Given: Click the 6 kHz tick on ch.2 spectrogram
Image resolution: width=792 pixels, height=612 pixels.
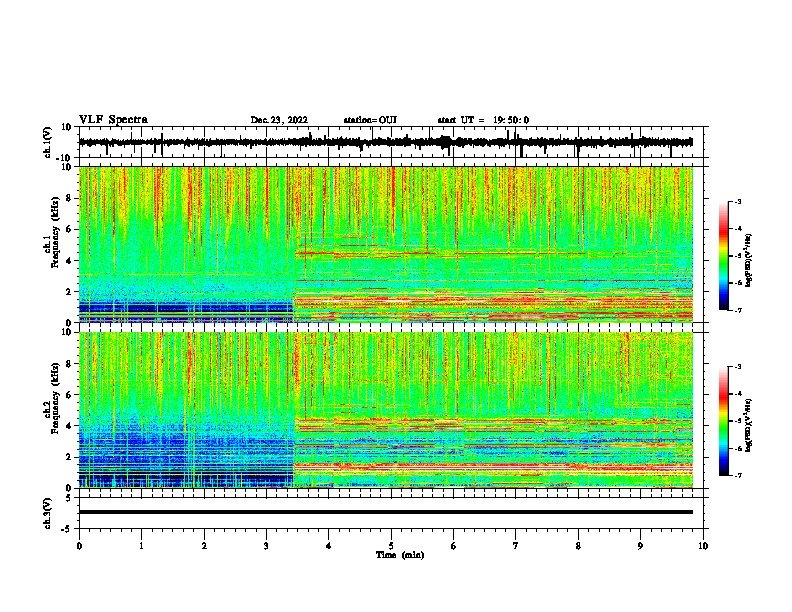Looking at the screenshot, I should click(70, 395).
